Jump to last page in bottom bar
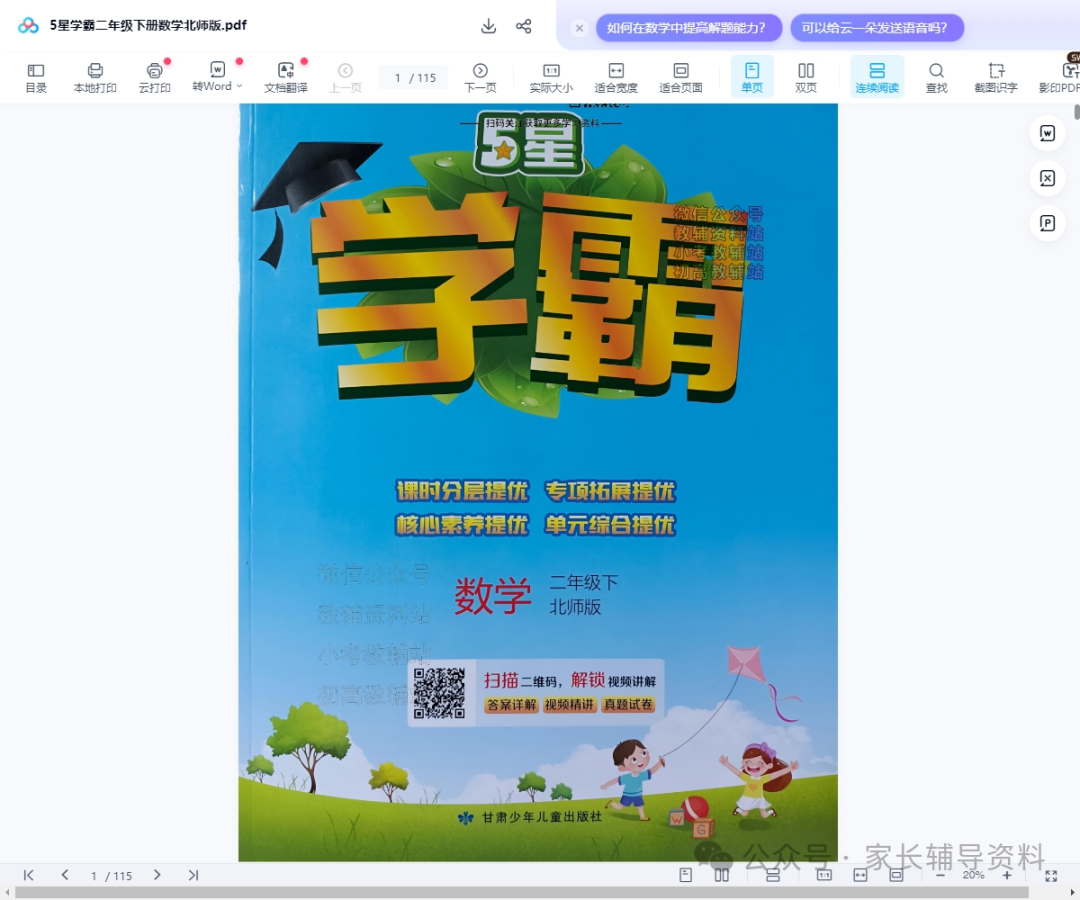Screen dimensions: 1080x900 coord(194,875)
